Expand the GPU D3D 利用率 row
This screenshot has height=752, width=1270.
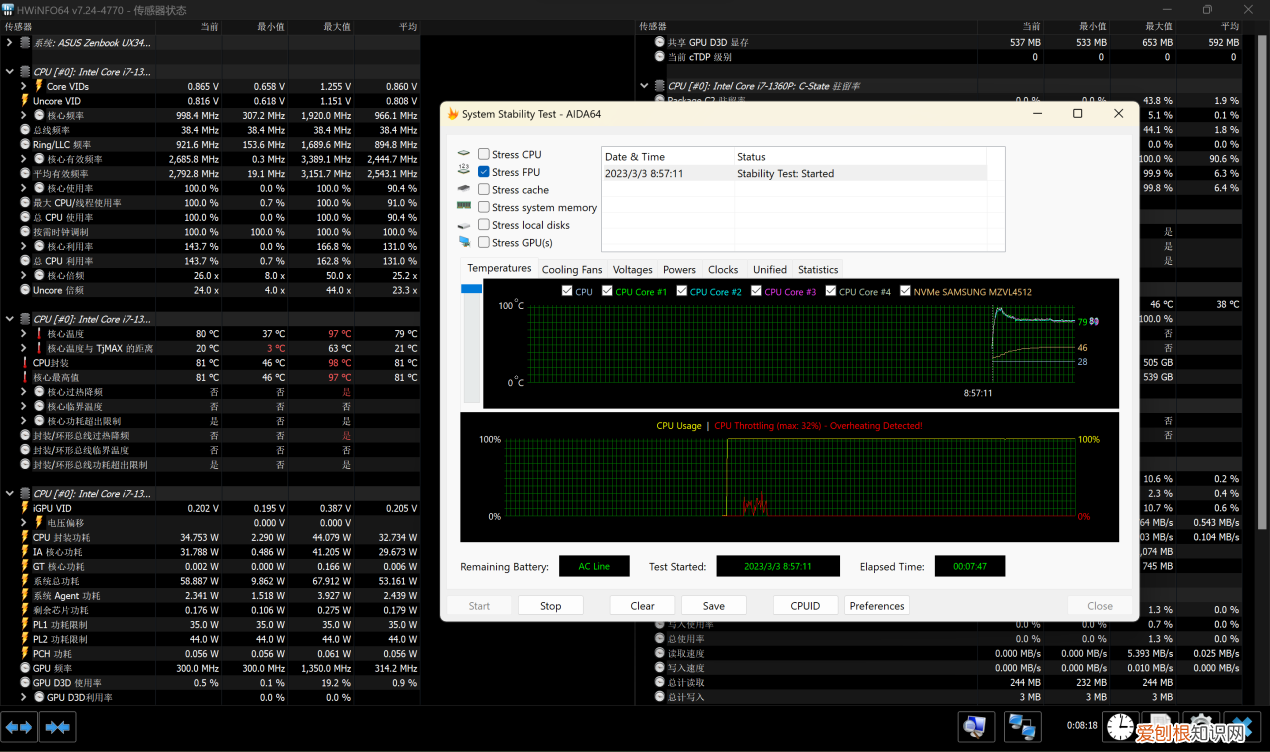click(x=24, y=697)
